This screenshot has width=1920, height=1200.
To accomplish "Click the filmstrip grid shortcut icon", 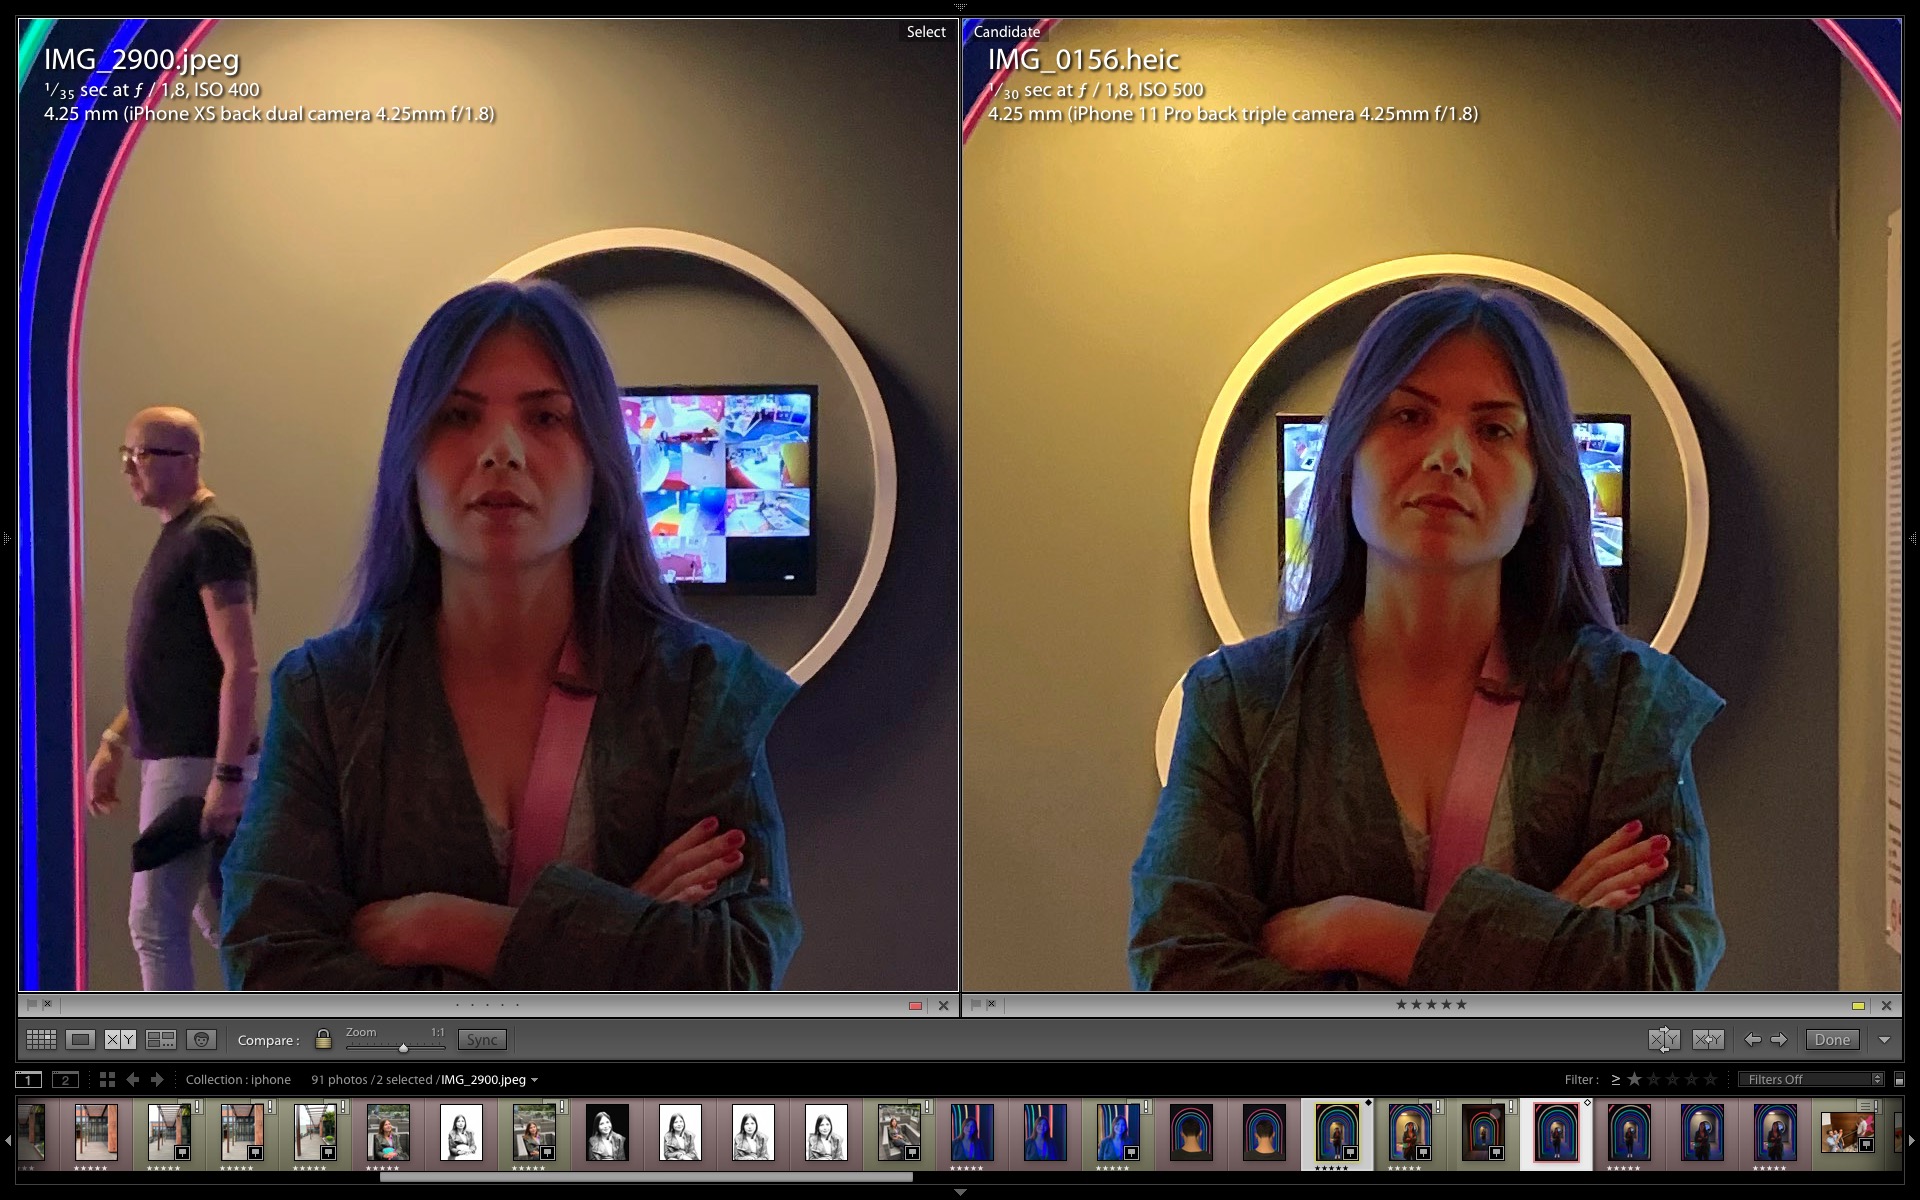I will tap(107, 1080).
